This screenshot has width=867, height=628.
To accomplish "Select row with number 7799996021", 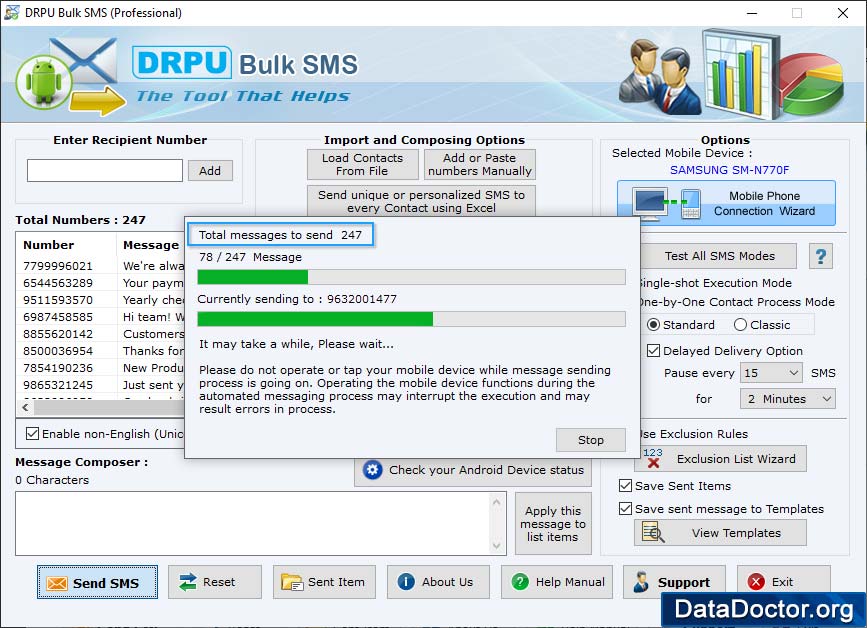I will coord(102,266).
